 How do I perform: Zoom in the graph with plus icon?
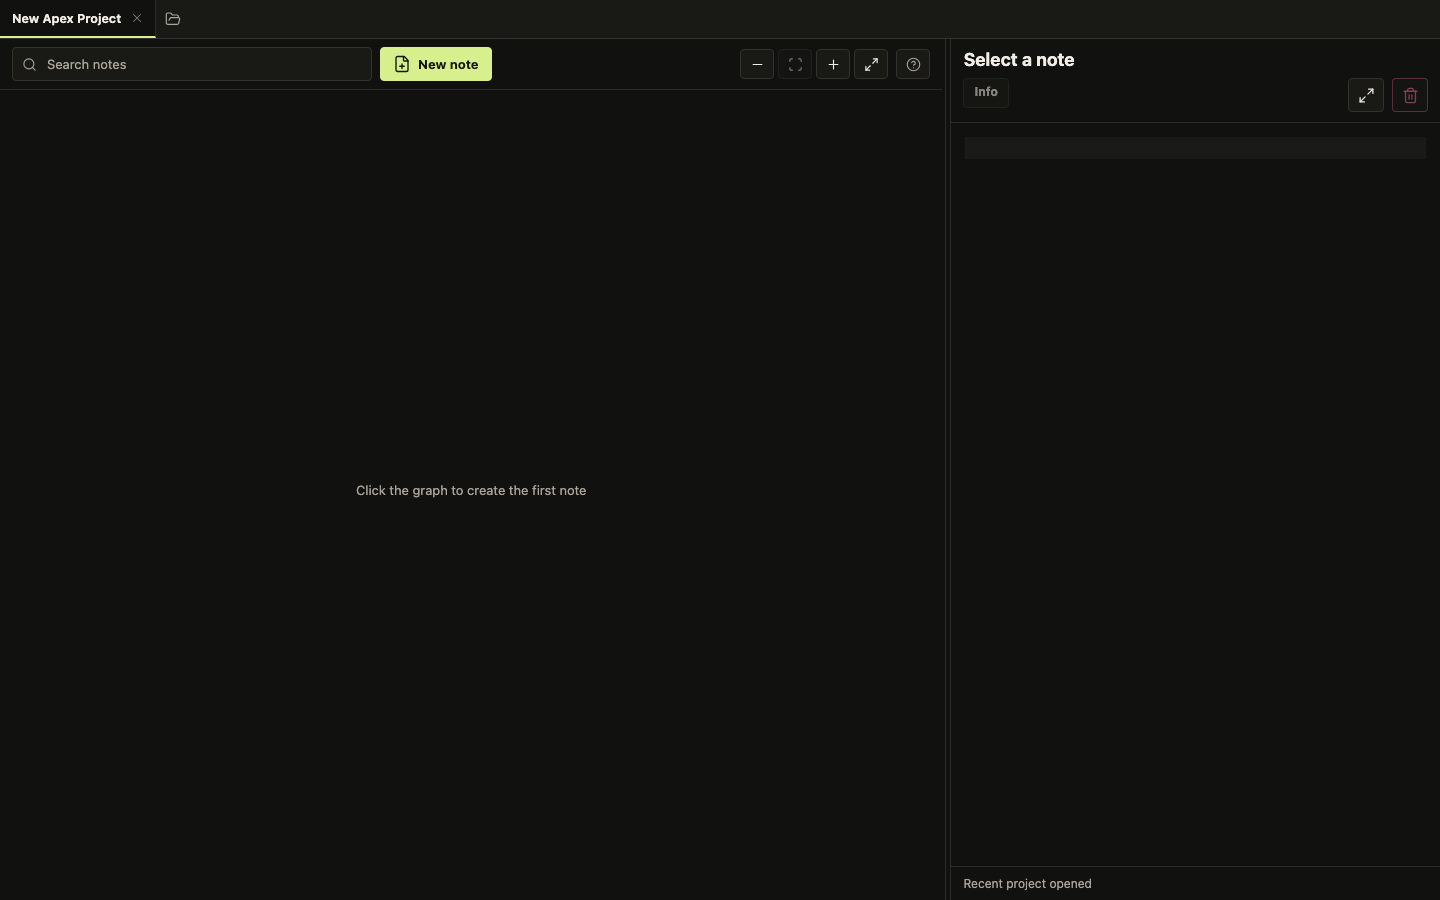(x=833, y=64)
